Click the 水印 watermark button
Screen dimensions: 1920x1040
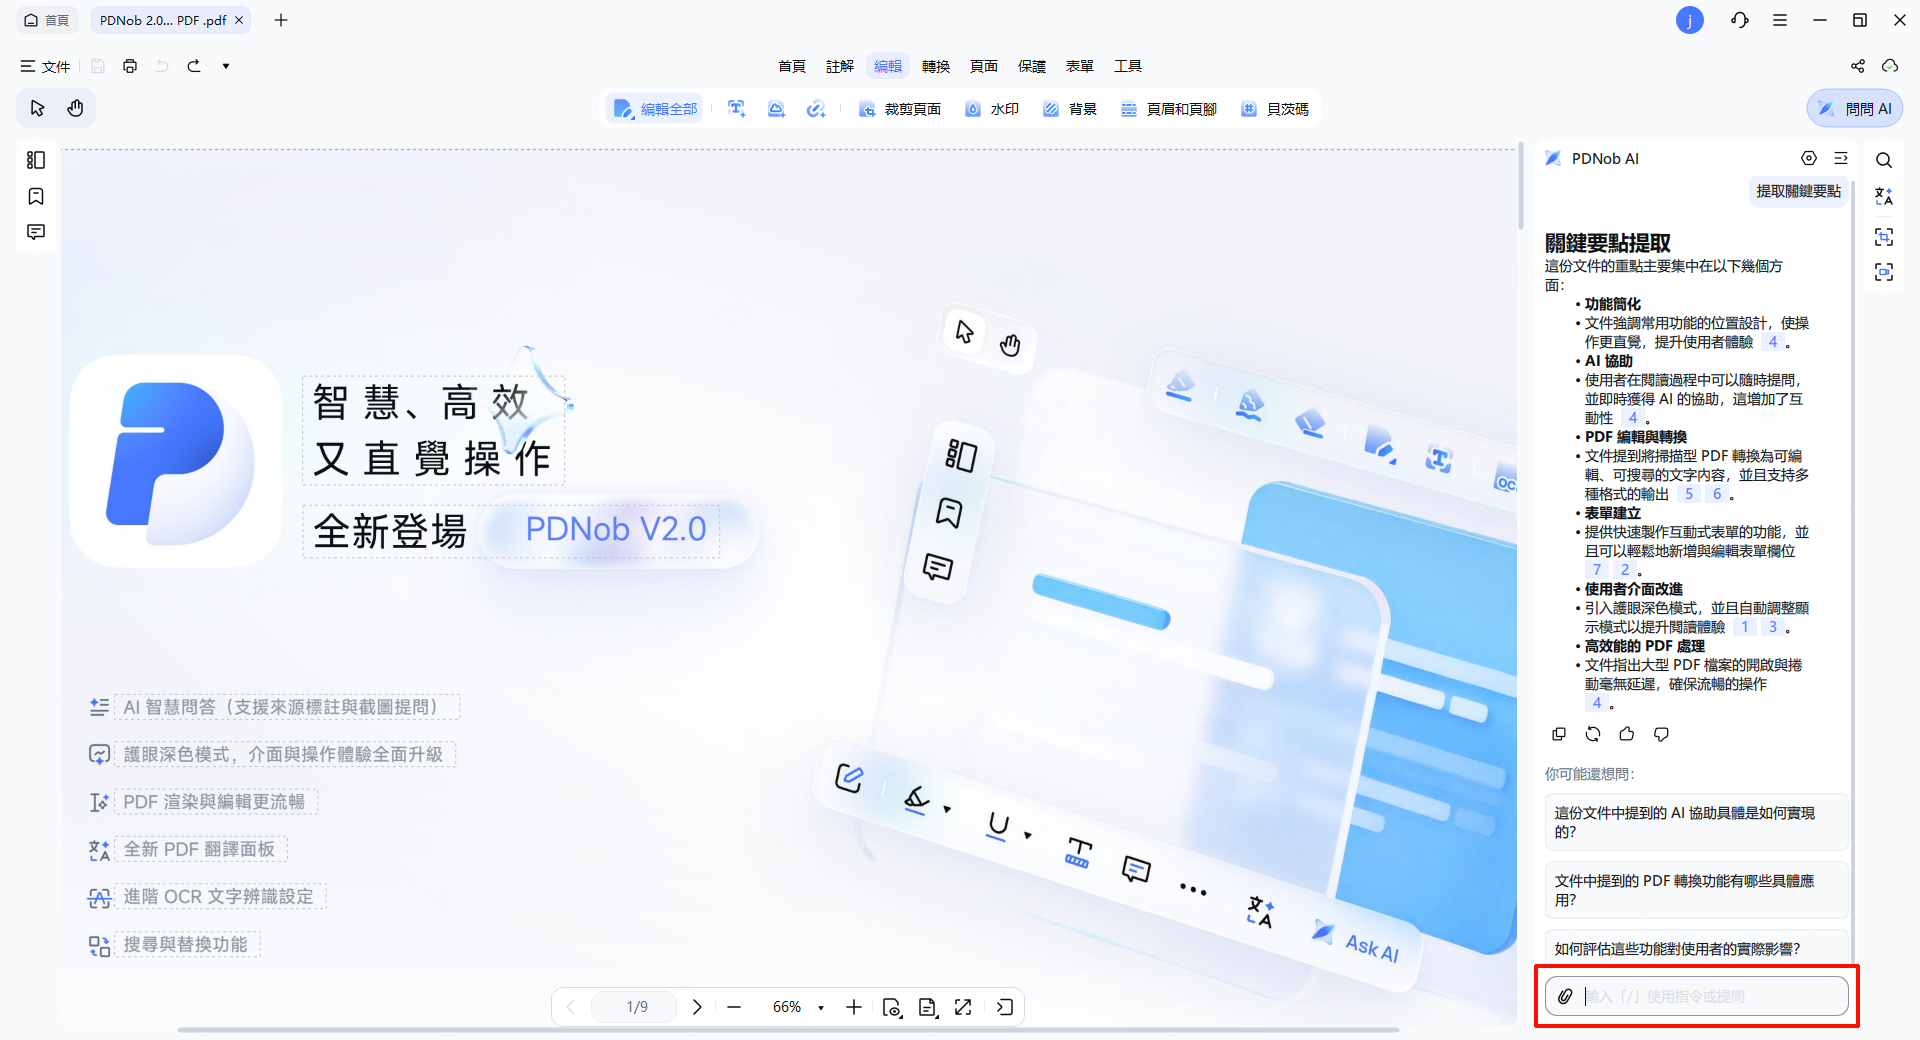[x=992, y=109]
